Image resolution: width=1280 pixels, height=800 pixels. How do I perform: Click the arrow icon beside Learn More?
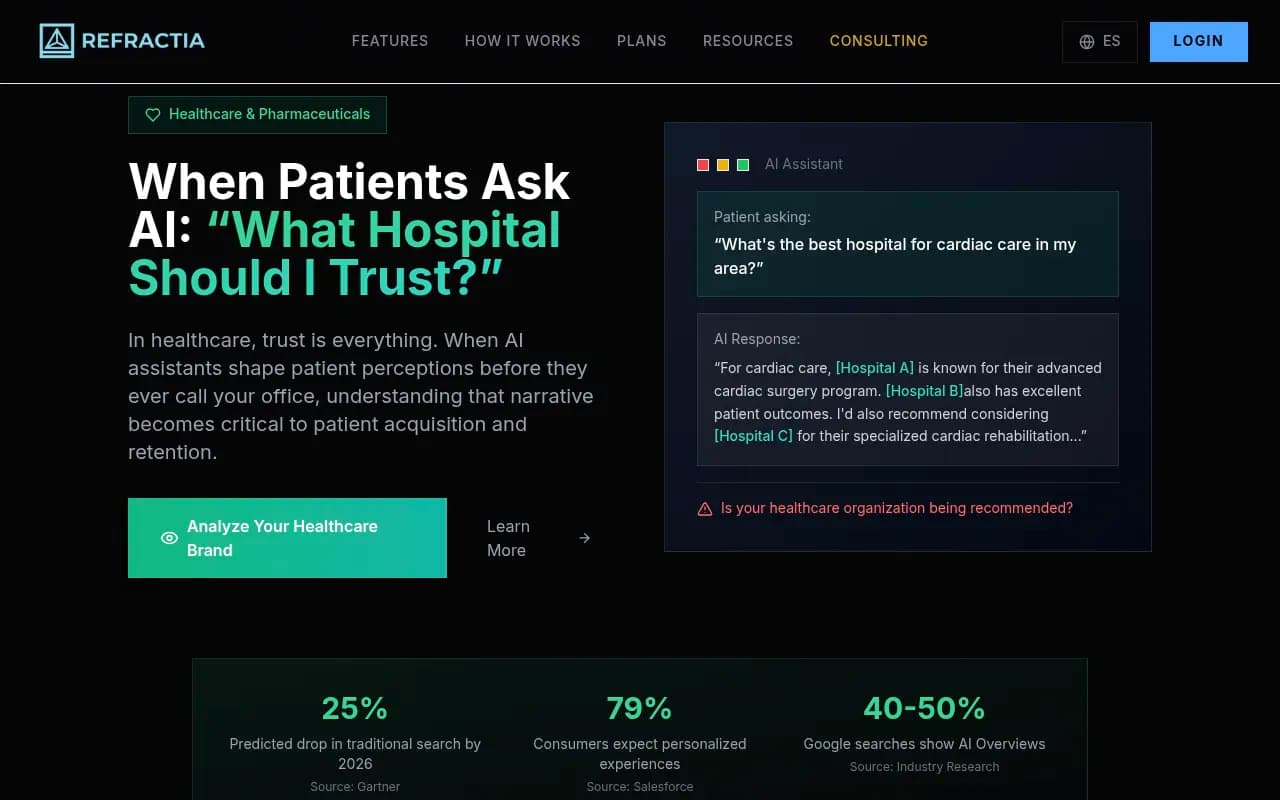click(584, 538)
